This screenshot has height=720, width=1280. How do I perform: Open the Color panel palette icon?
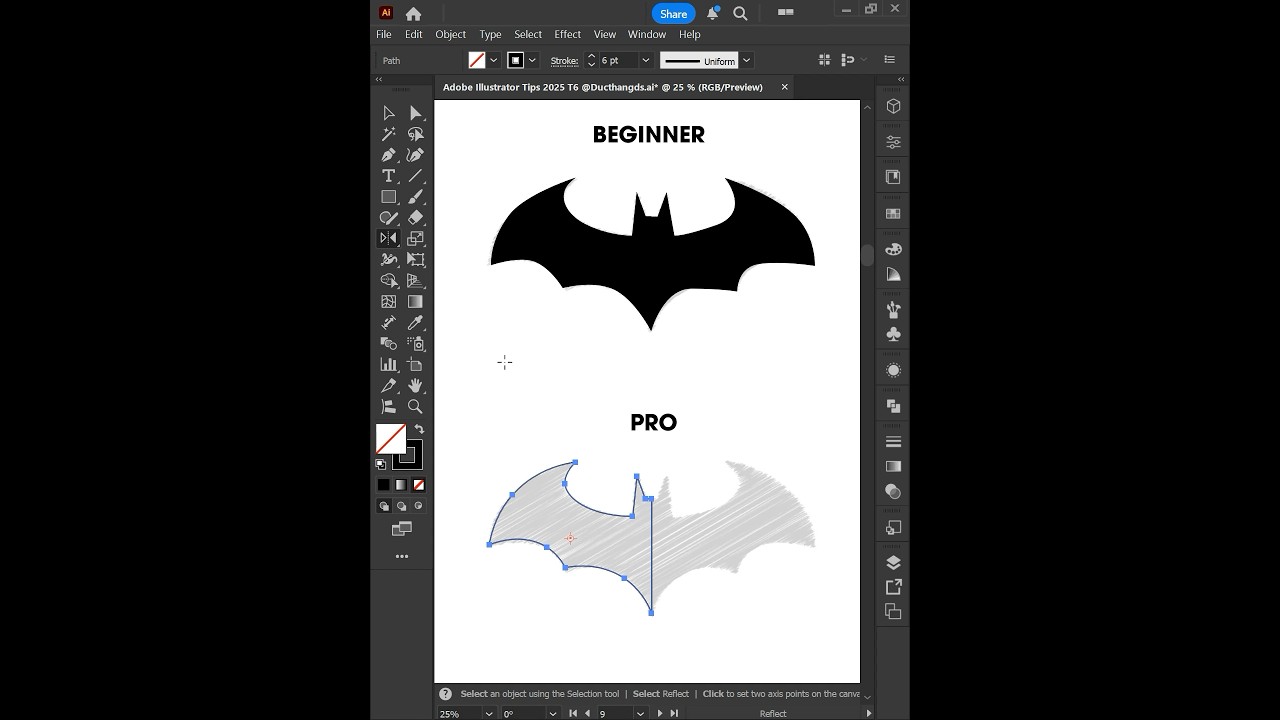point(893,249)
